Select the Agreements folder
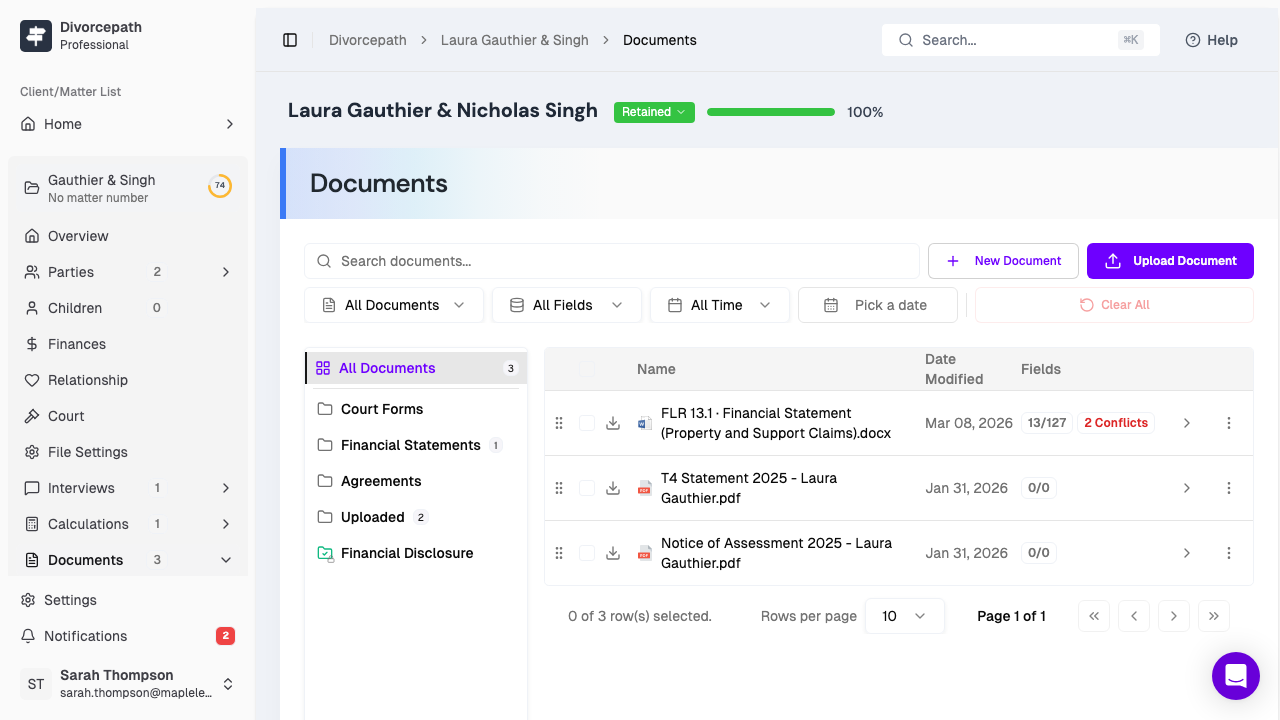This screenshot has height=720, width=1280. click(x=416, y=481)
